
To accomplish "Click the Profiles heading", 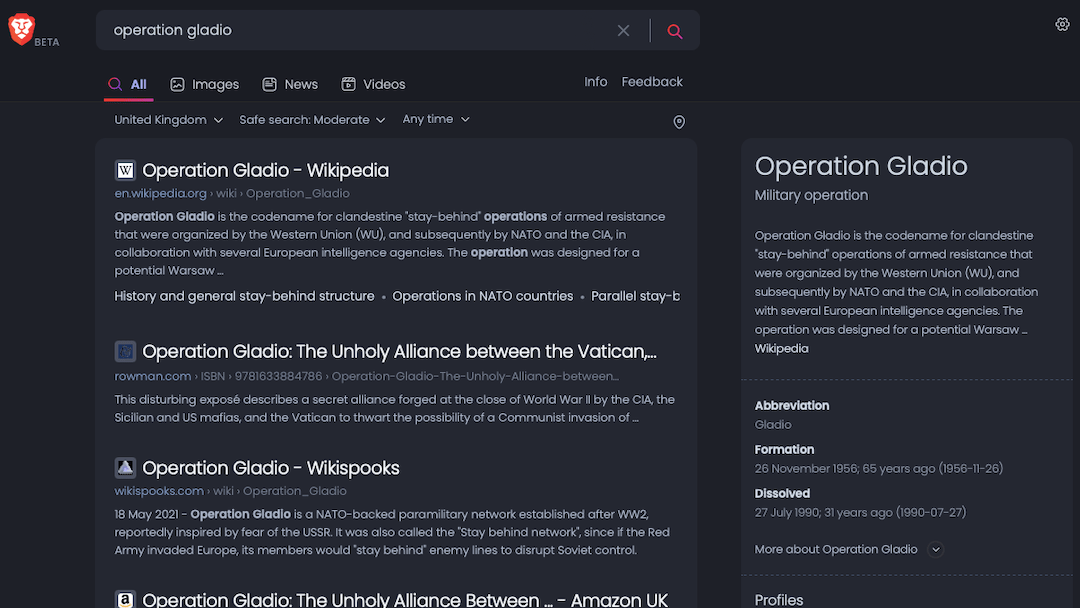I will (x=779, y=600).
